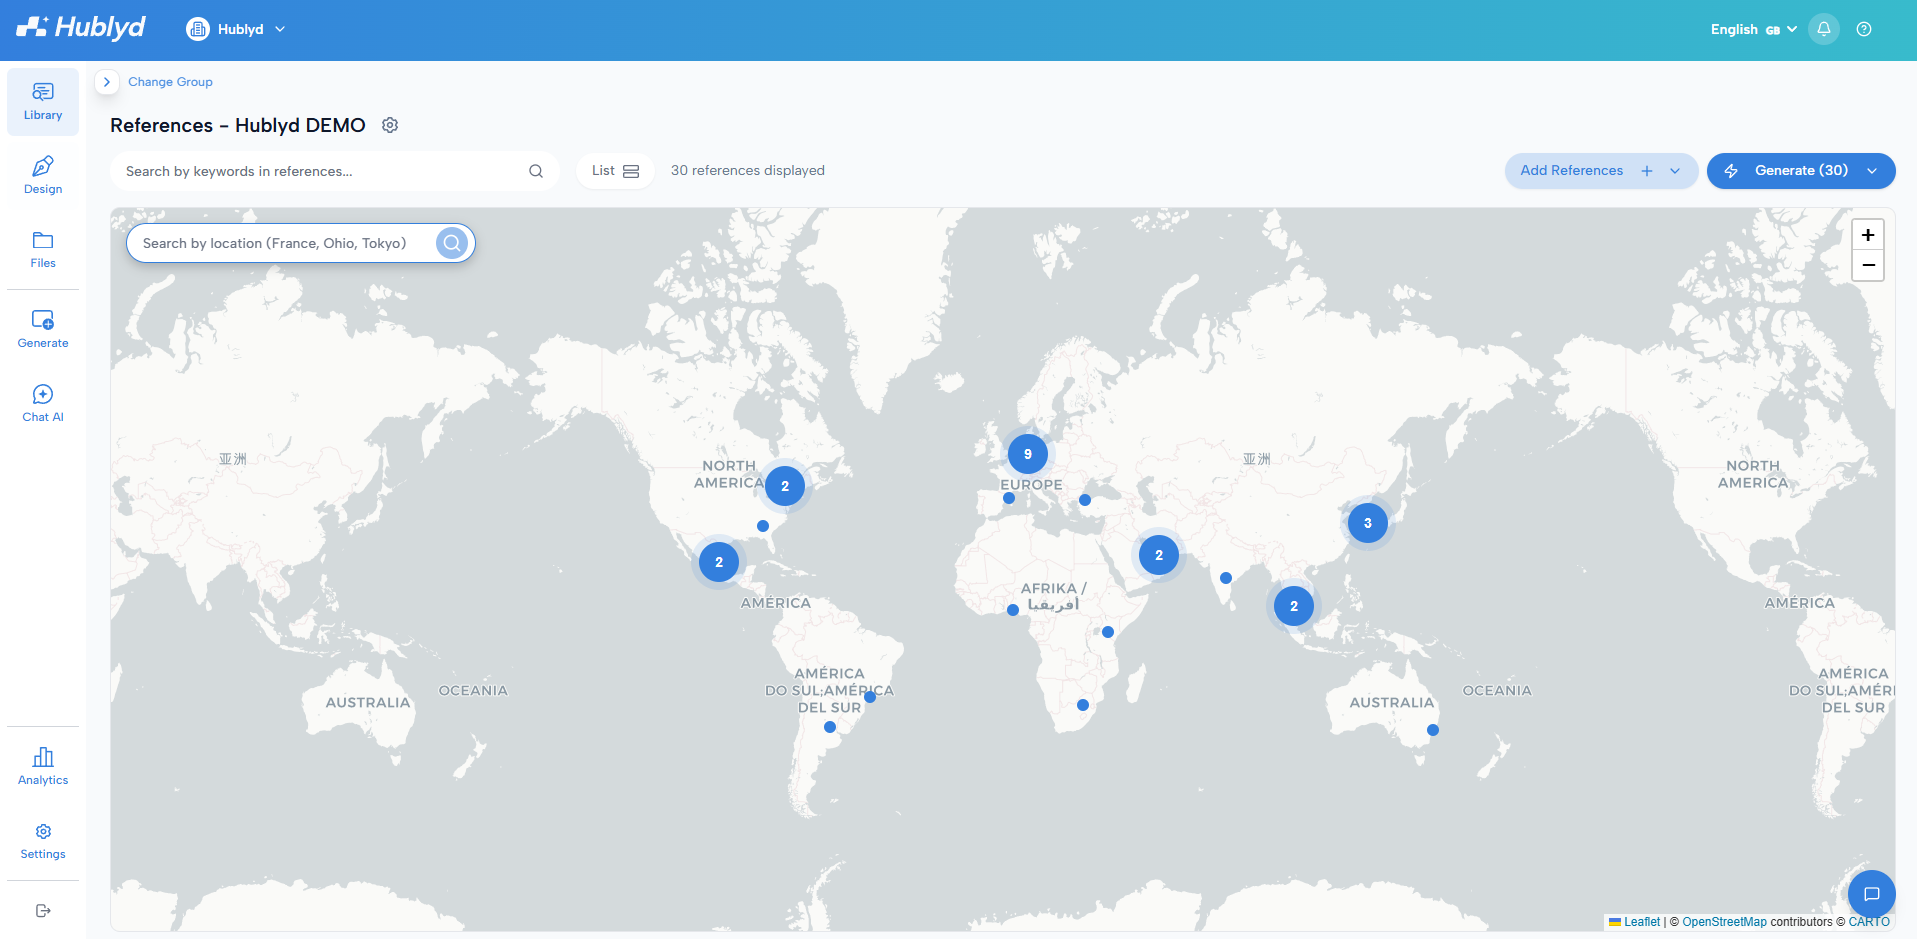This screenshot has width=1917, height=939.
Task: Expand the Generate (30) dropdown arrow
Action: pos(1873,171)
